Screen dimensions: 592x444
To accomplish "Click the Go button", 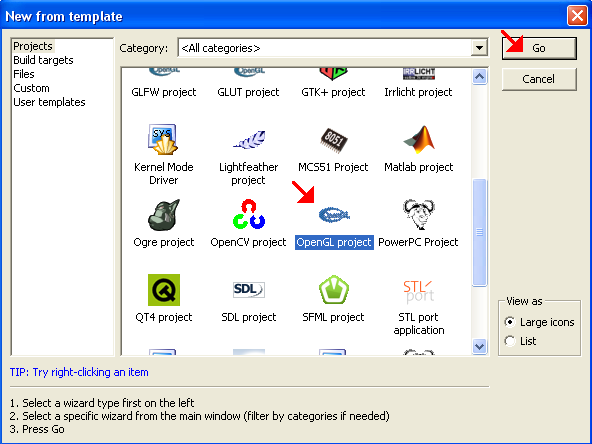I will coord(539,48).
